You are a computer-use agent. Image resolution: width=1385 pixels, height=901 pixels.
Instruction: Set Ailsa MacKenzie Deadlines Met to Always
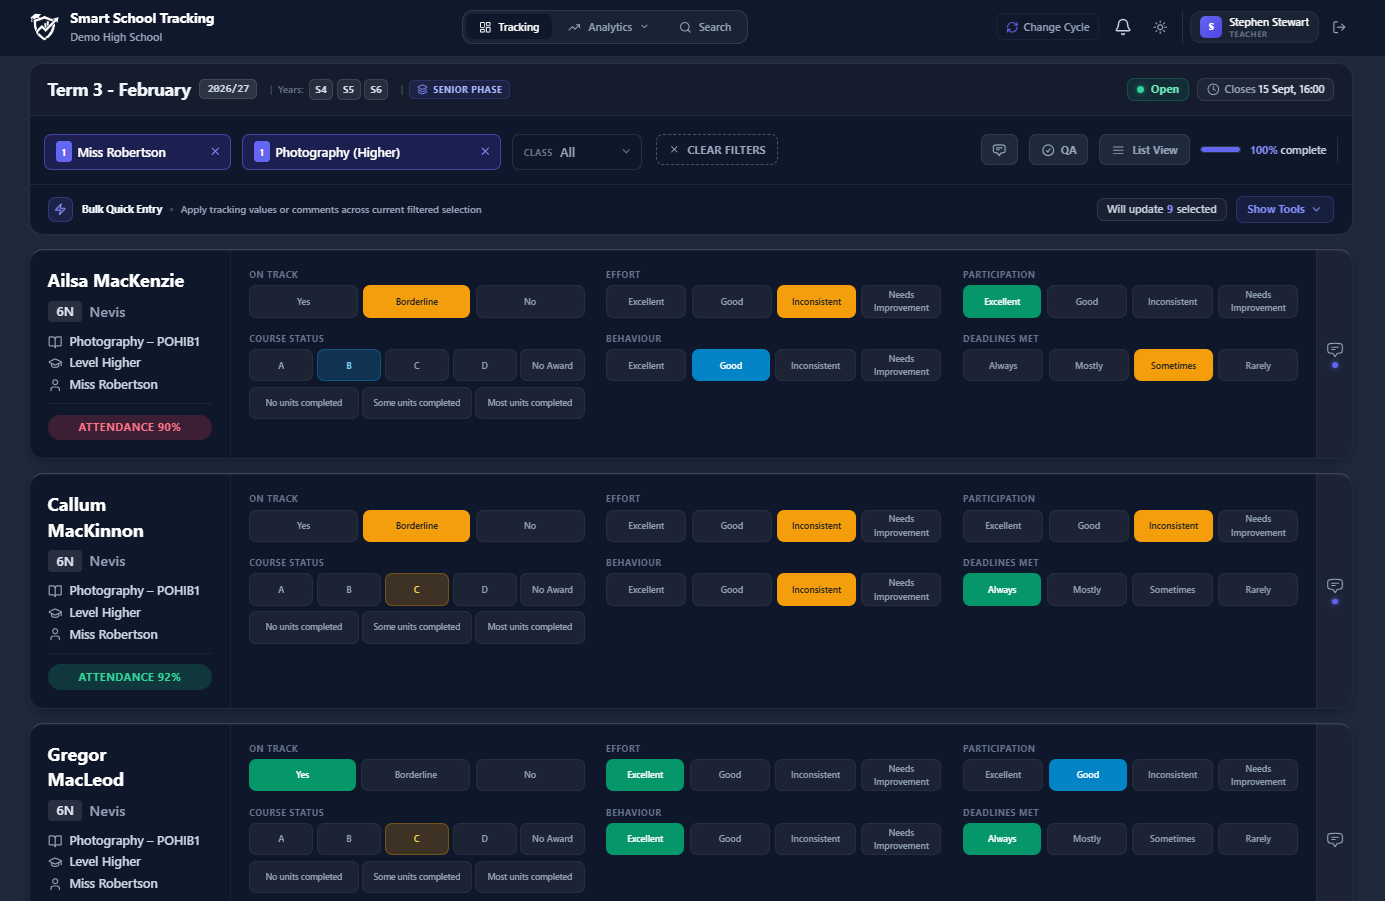(x=1003, y=365)
